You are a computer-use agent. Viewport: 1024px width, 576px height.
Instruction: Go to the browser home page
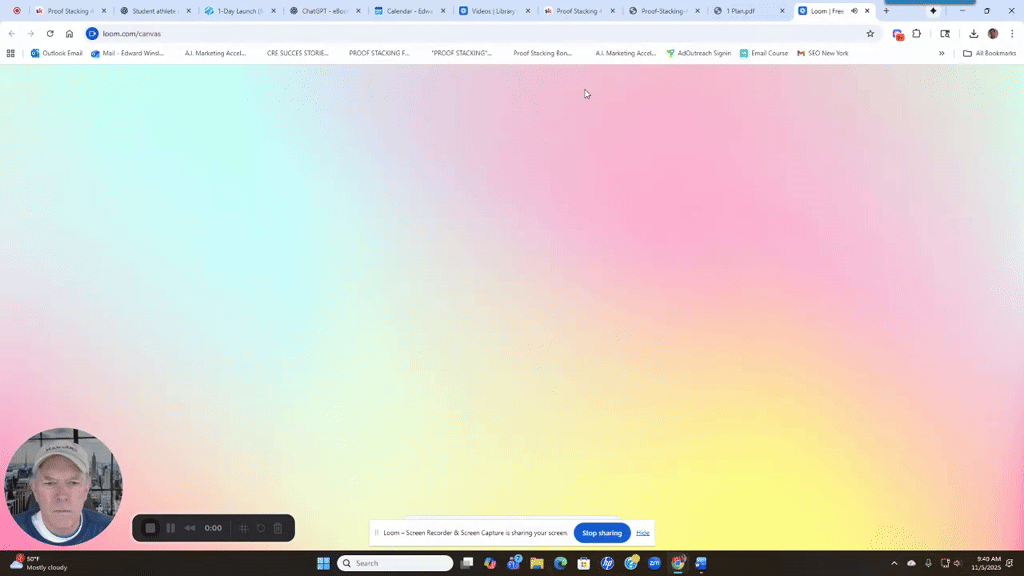(69, 33)
